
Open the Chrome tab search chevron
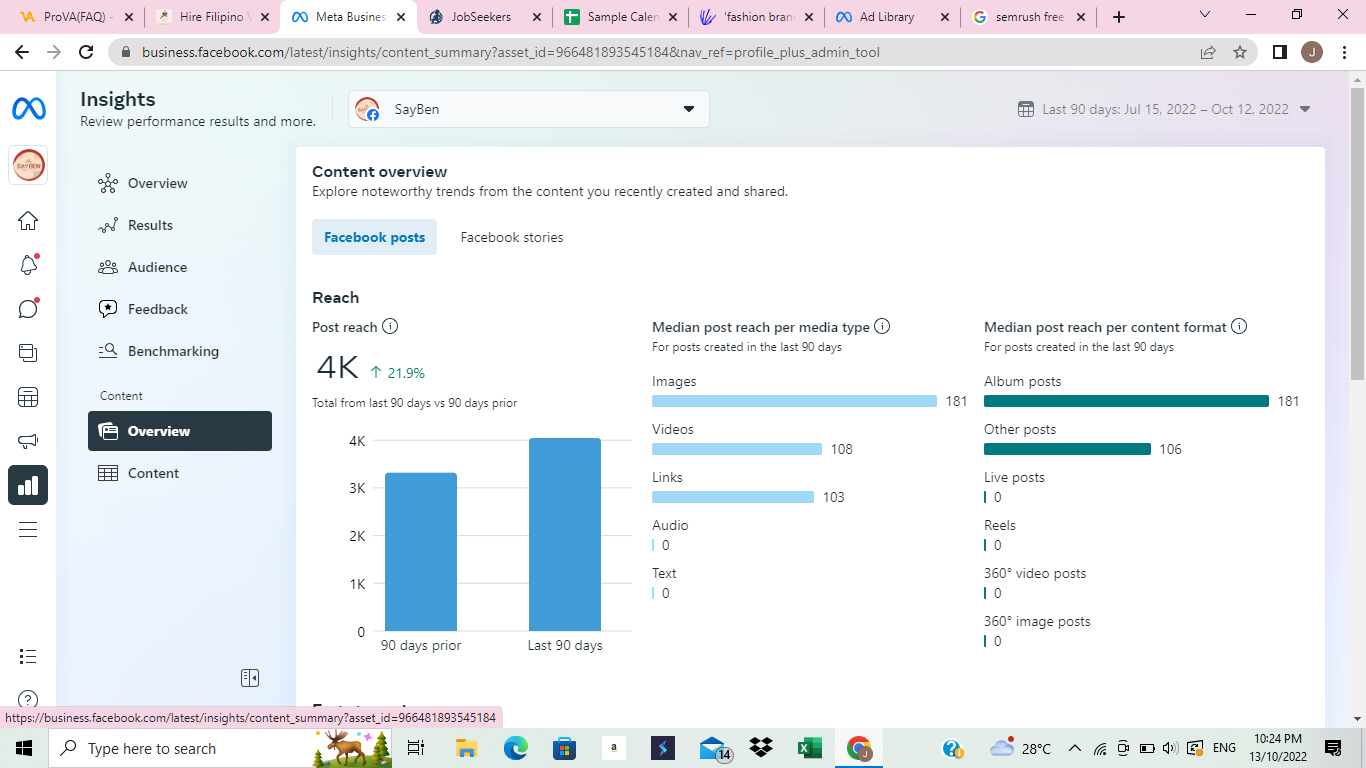point(1205,15)
